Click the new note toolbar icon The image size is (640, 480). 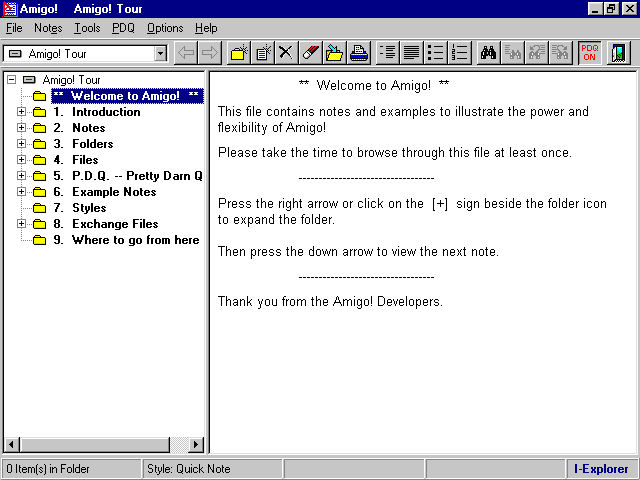(263, 53)
